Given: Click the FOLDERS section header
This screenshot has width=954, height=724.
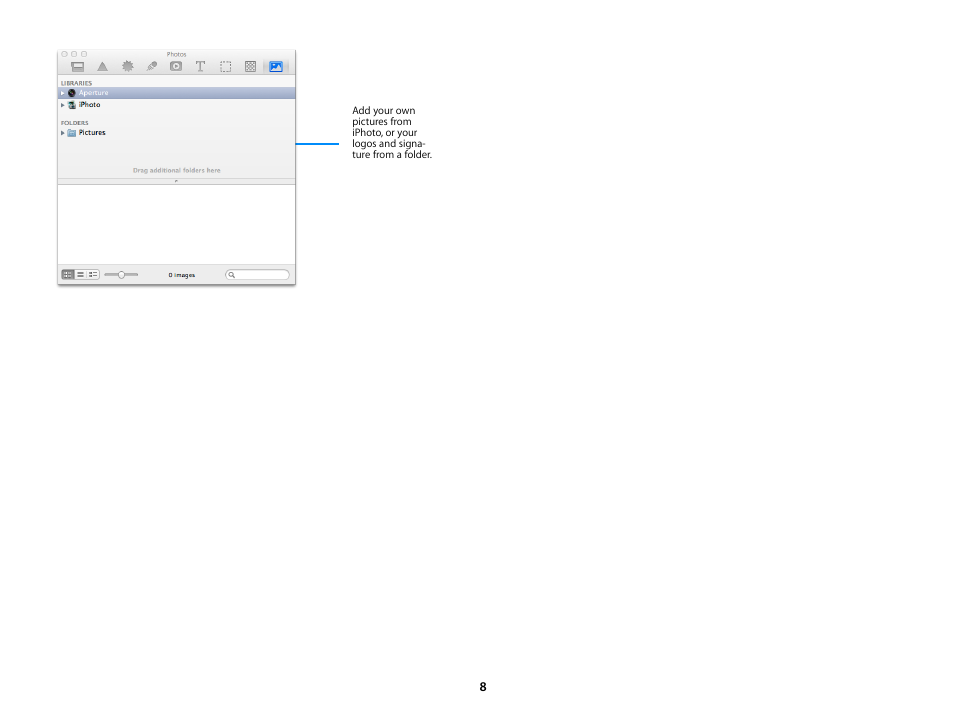Looking at the screenshot, I should (74, 123).
